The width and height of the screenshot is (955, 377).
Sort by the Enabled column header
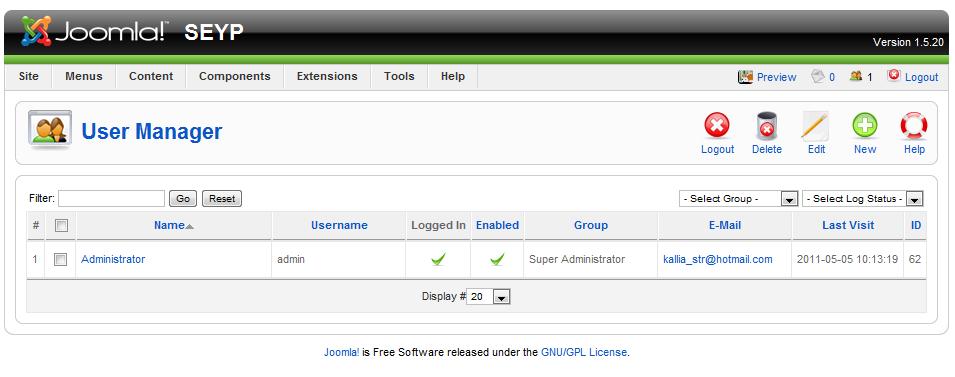click(498, 225)
